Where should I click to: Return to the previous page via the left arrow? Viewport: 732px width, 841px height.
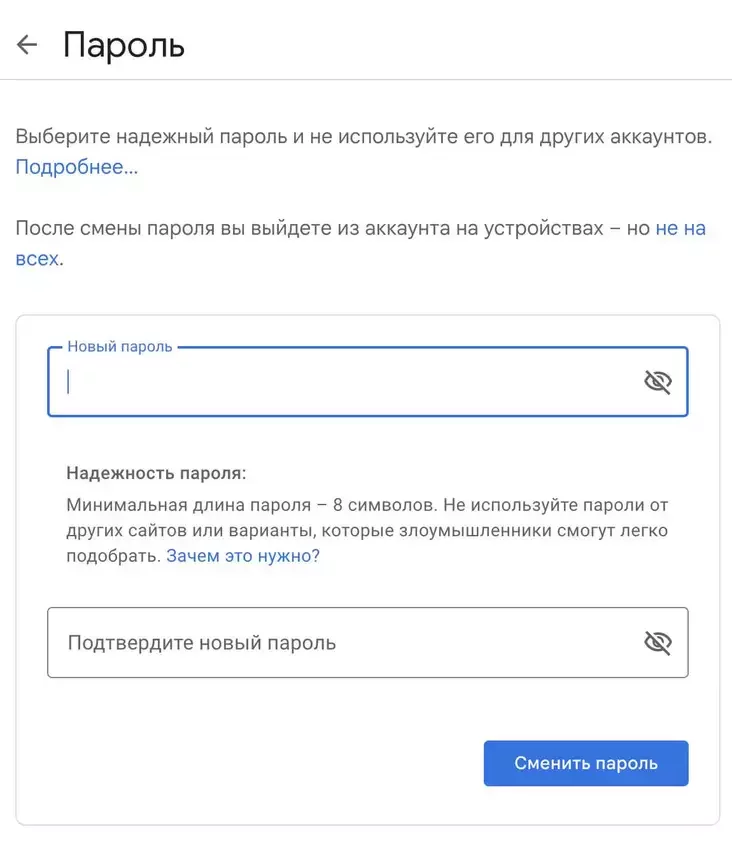(x=27, y=45)
